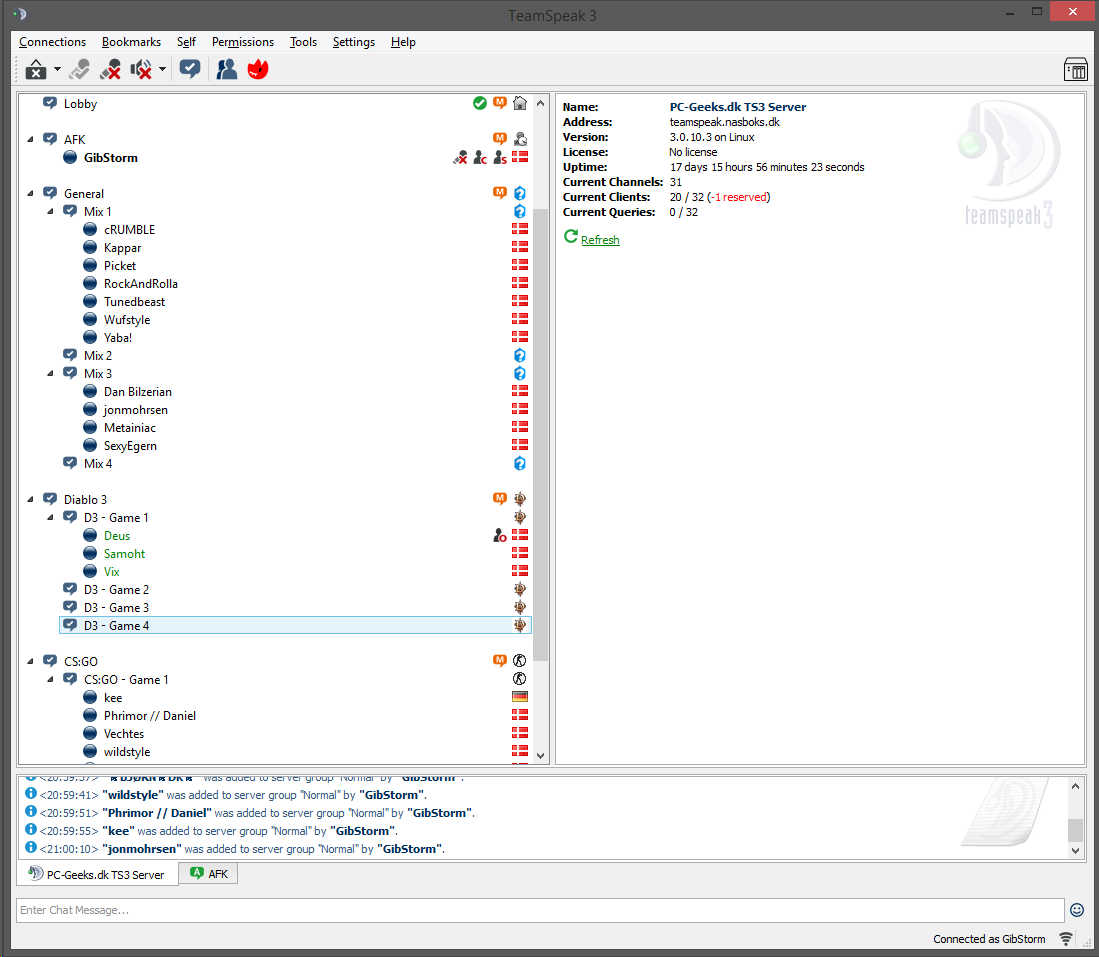The width and height of the screenshot is (1099, 957).
Task: Collapse the AFK channel
Action: pyautogui.click(x=30, y=140)
